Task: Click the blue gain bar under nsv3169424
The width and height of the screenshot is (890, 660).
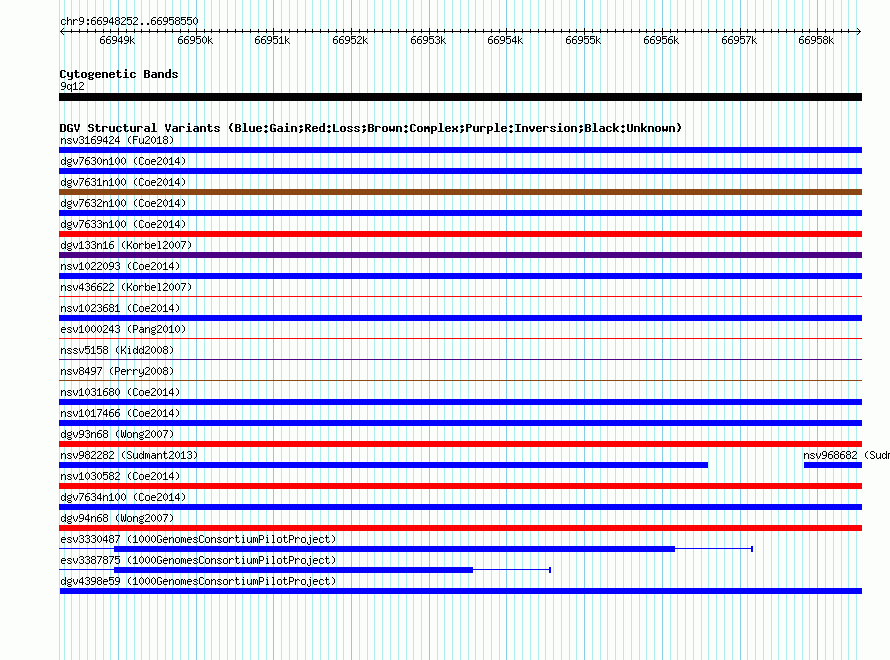Action: point(460,150)
